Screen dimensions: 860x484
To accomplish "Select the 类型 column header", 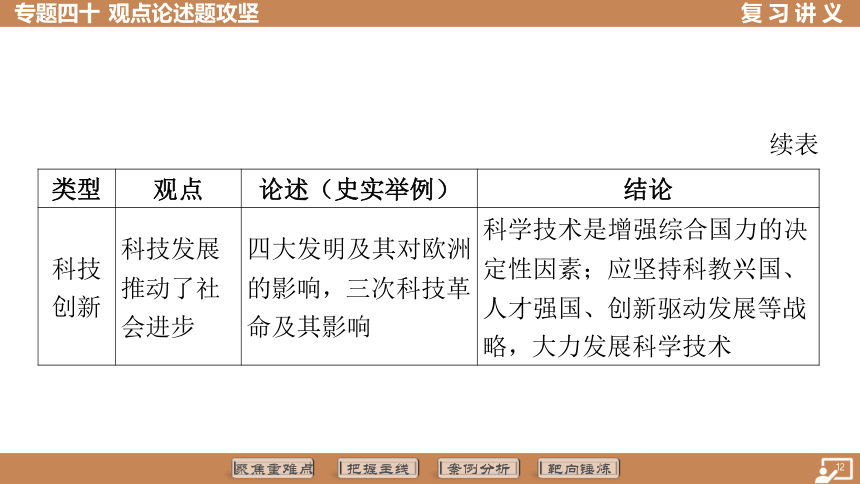I will [76, 189].
